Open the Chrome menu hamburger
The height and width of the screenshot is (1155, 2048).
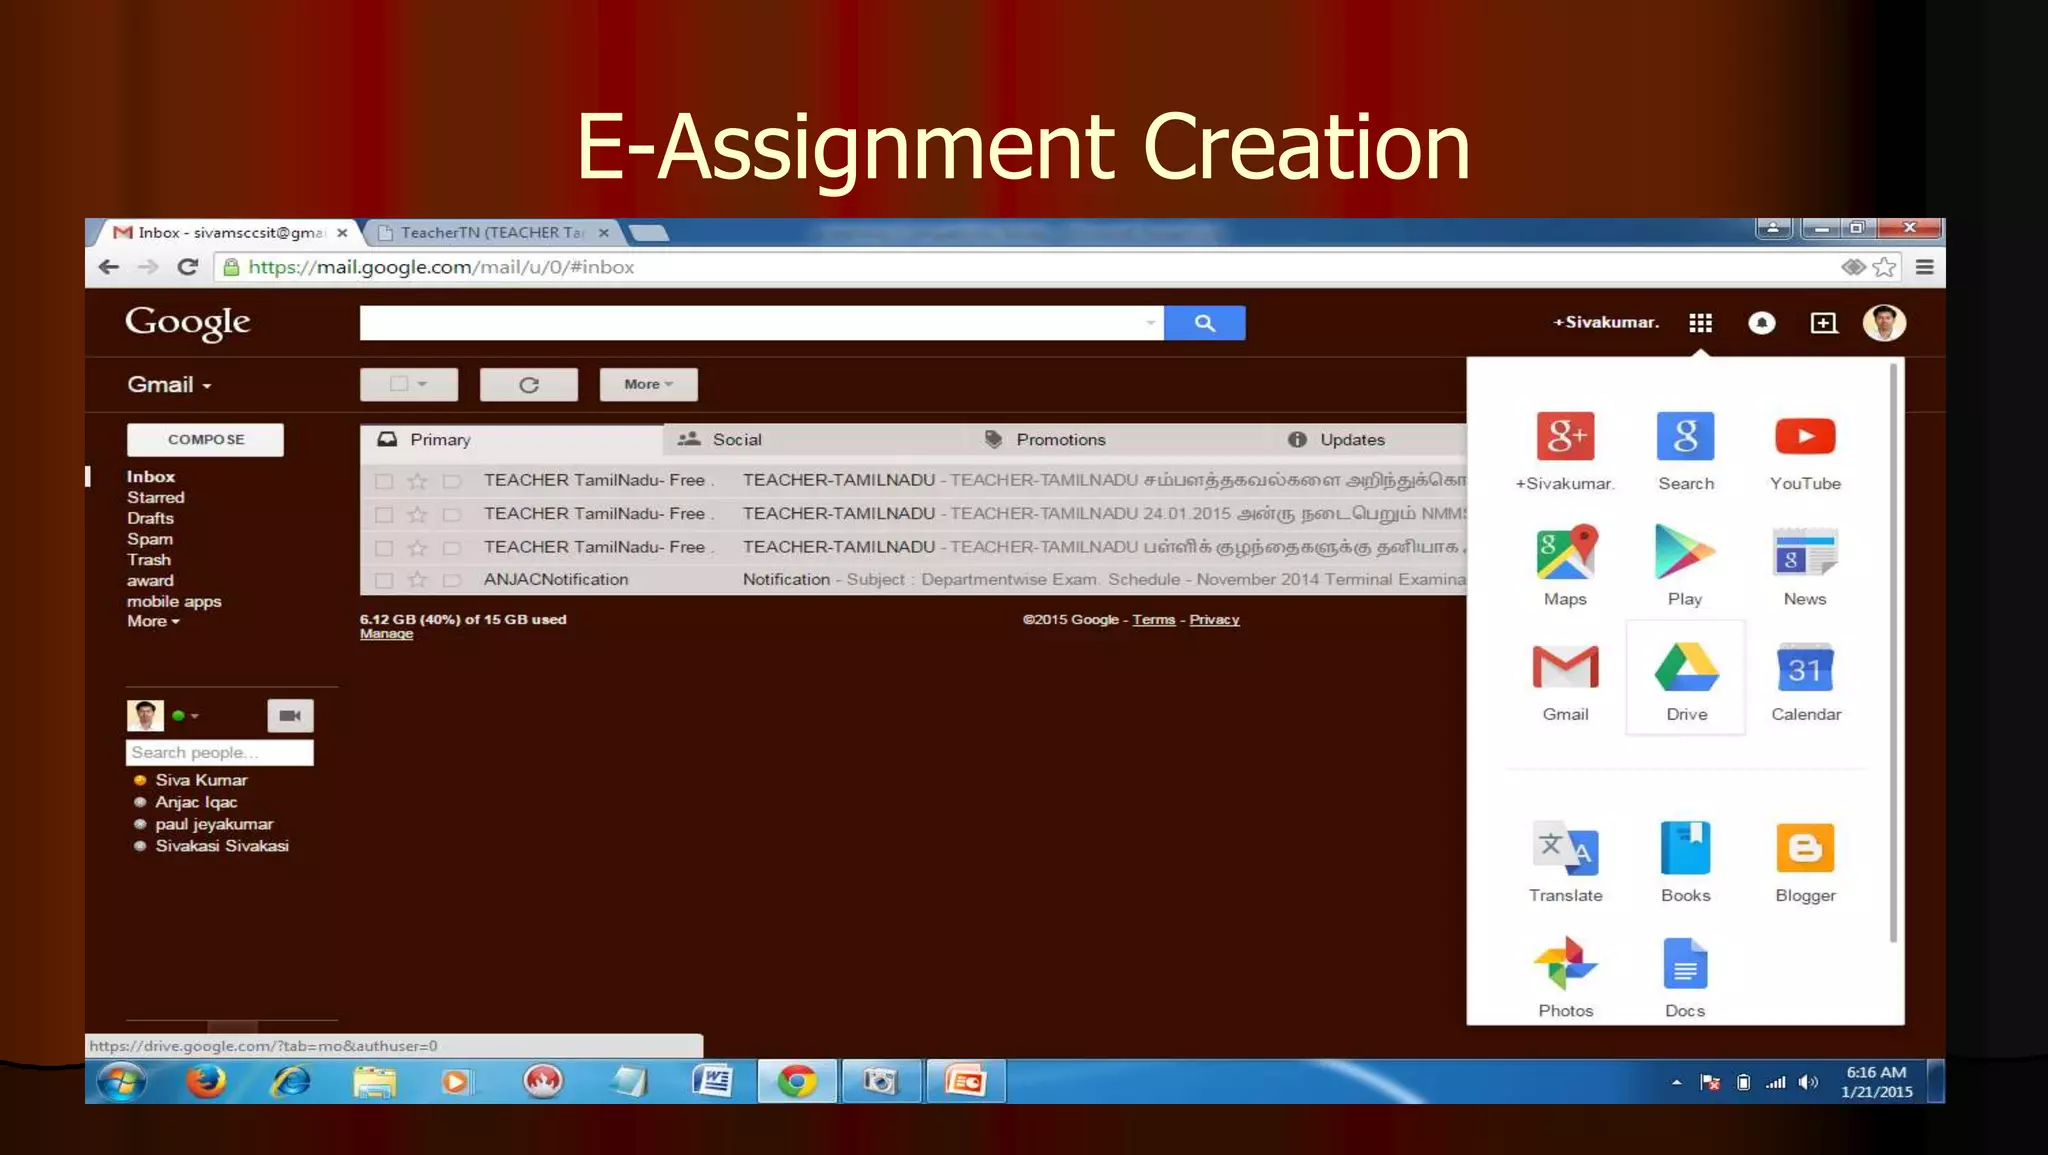pos(1924,267)
